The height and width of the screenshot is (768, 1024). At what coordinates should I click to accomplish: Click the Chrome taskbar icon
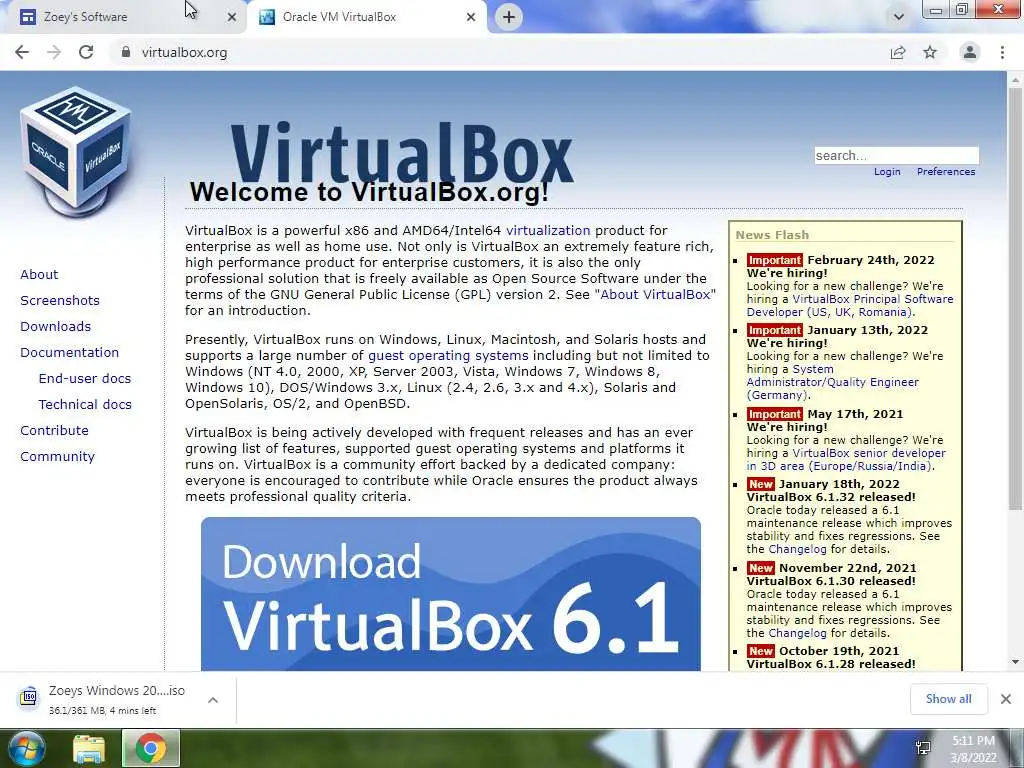[x=150, y=748]
